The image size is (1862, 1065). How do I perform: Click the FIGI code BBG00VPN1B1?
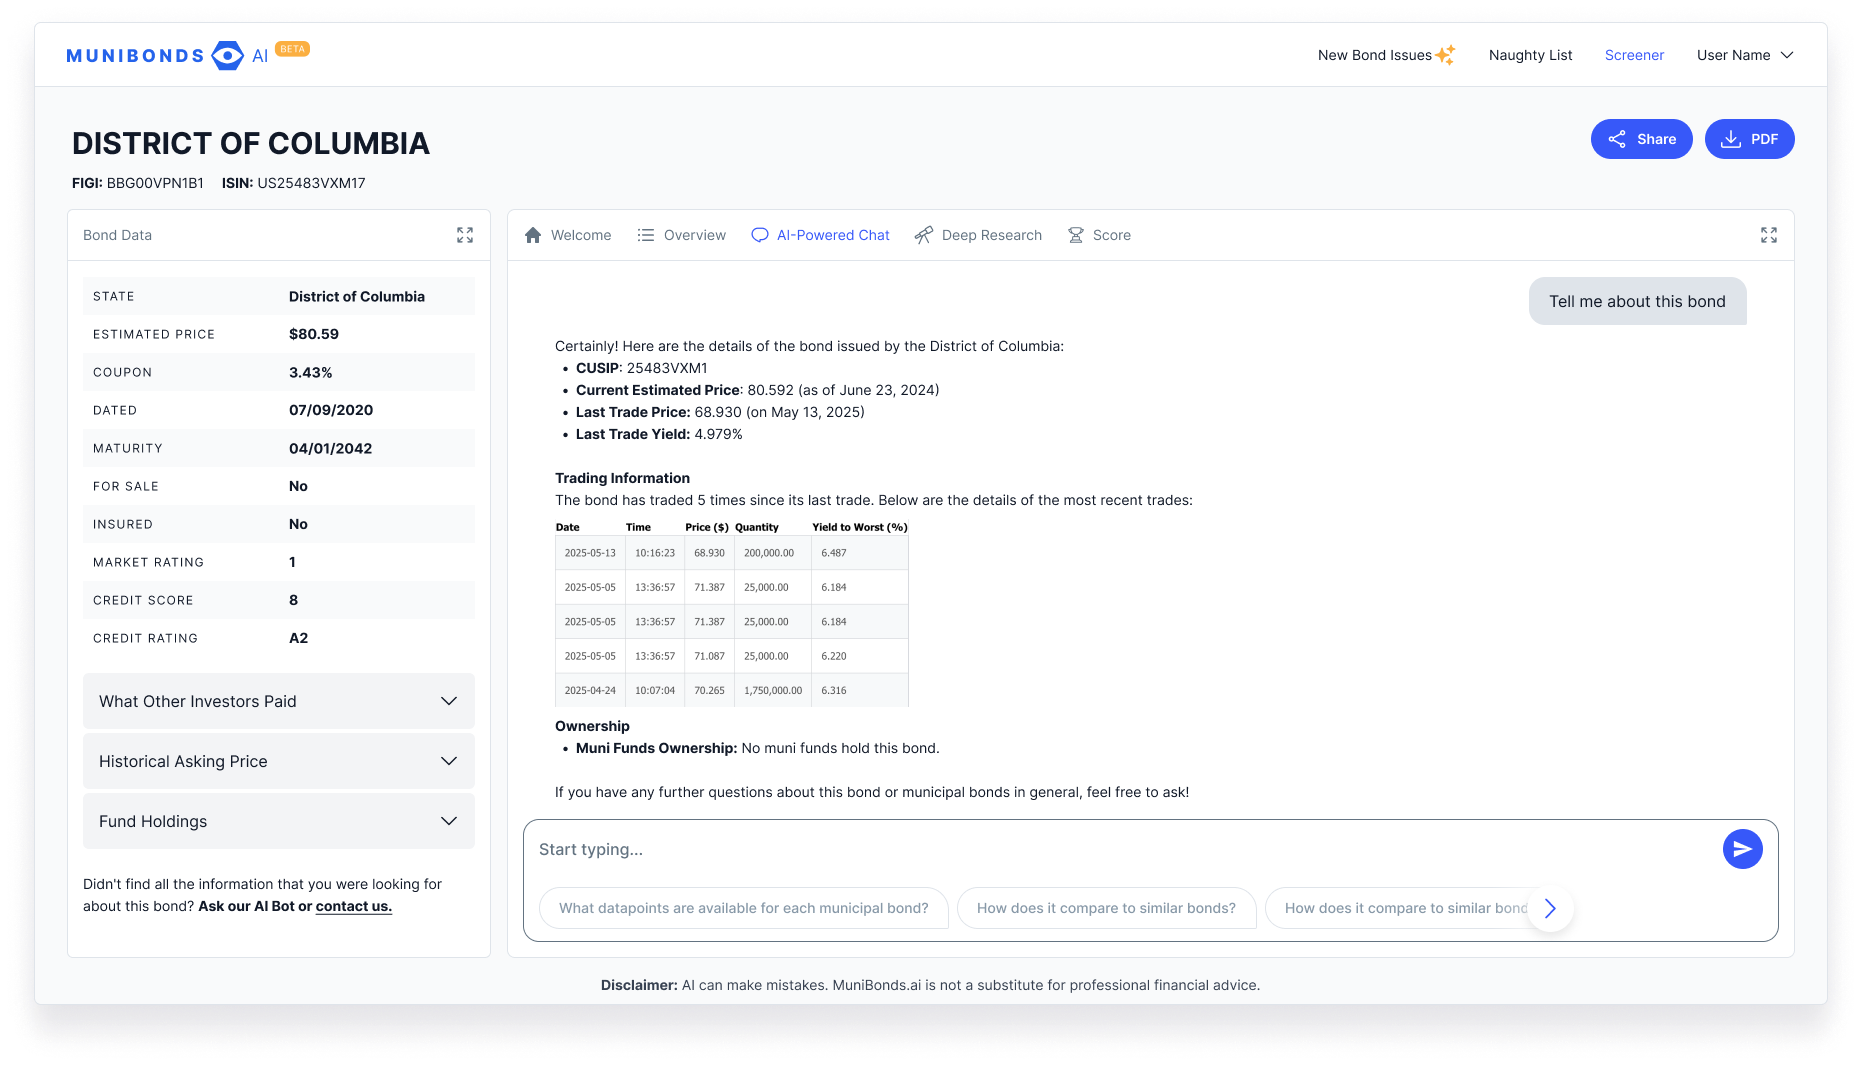click(x=155, y=183)
